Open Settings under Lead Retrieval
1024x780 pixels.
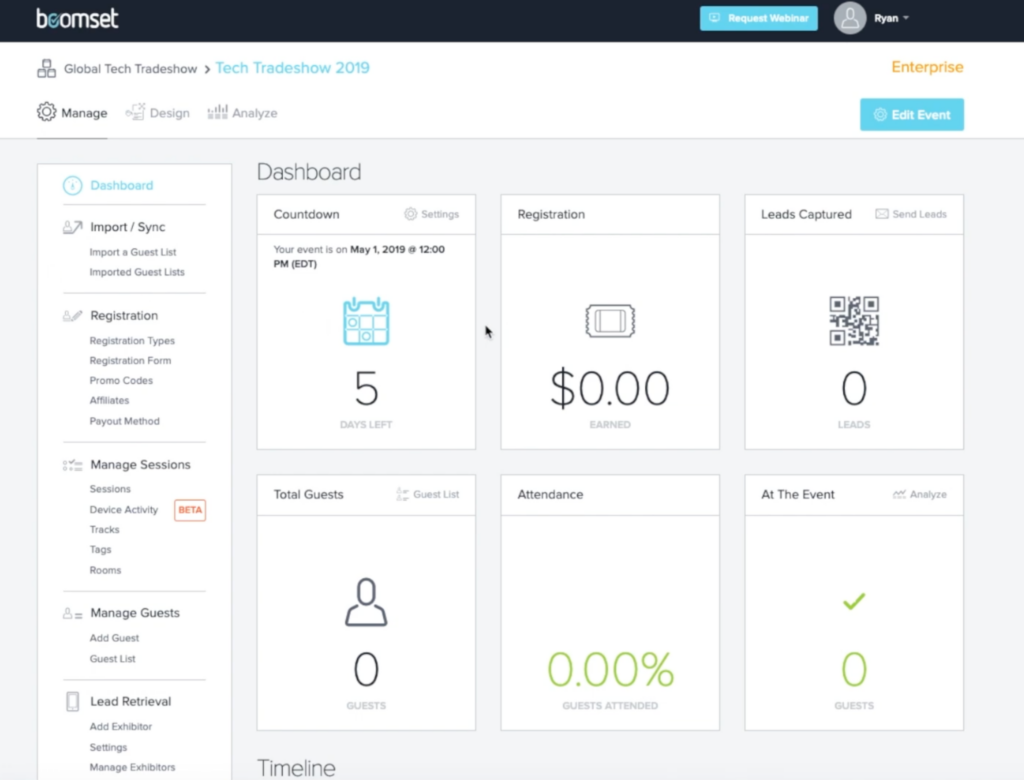108,747
